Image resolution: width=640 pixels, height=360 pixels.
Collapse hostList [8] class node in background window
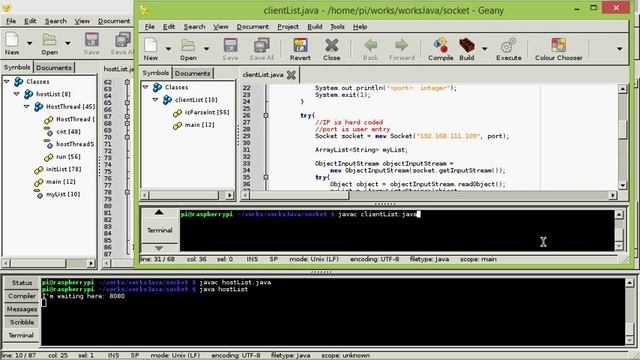(x=17, y=94)
